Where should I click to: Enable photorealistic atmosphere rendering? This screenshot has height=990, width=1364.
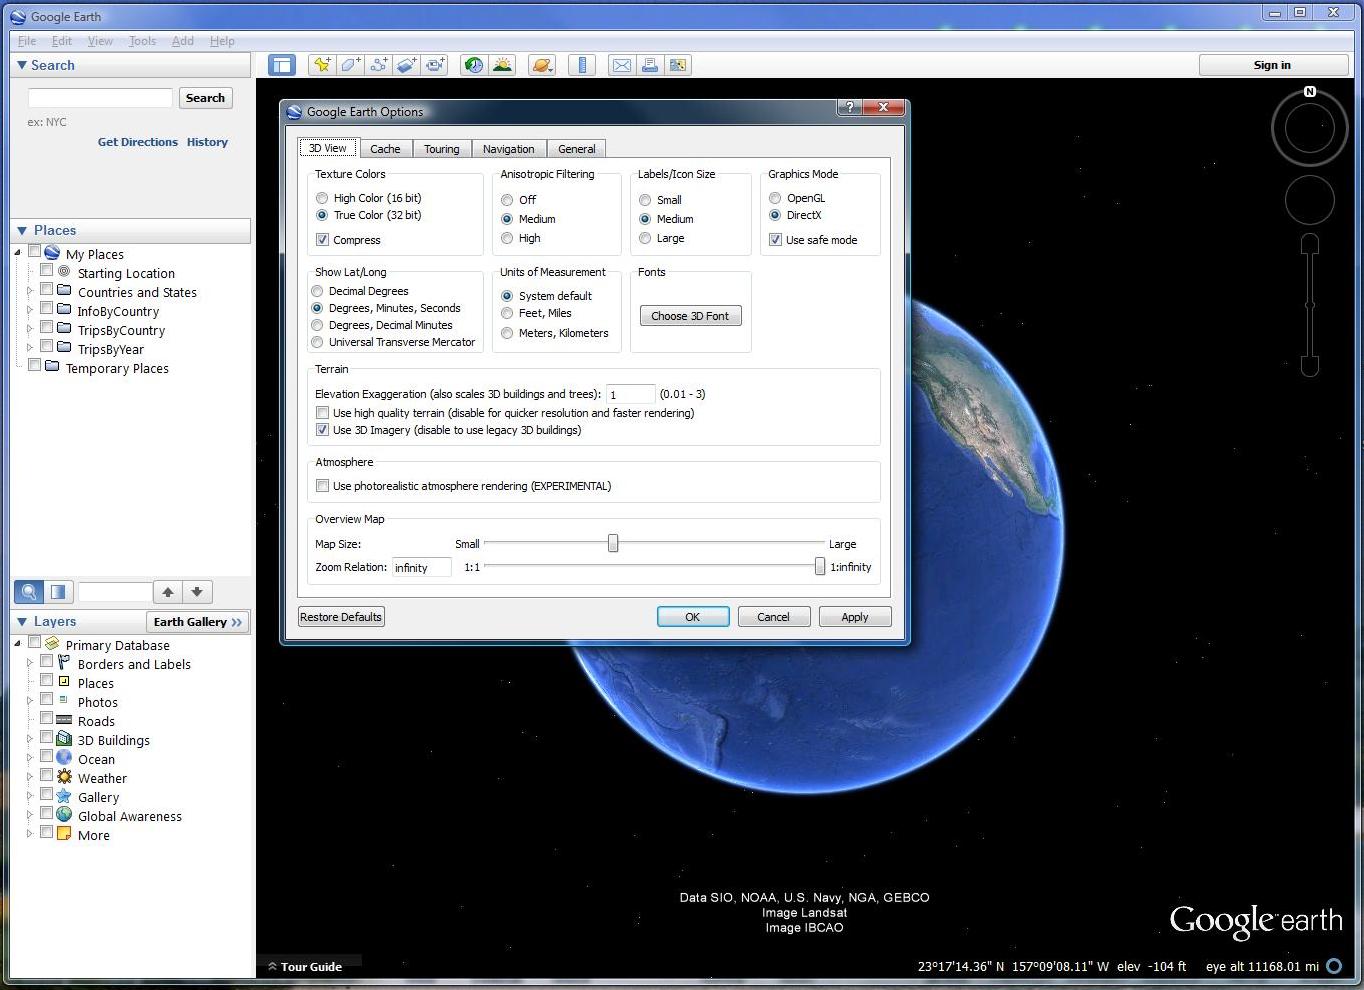pyautogui.click(x=322, y=486)
